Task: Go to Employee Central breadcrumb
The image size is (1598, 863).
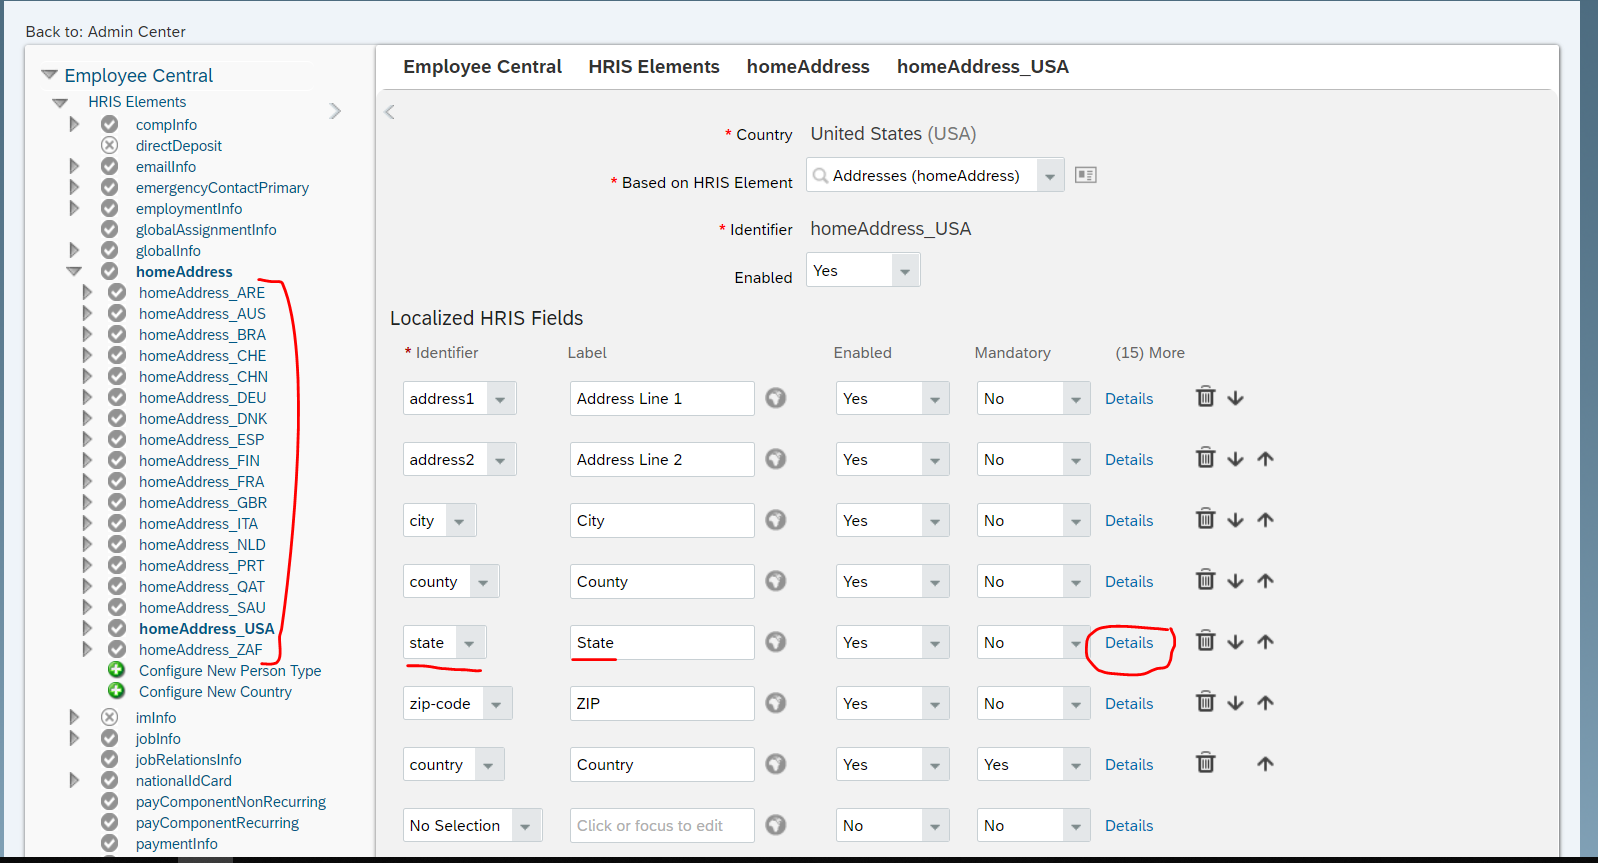Action: [482, 66]
